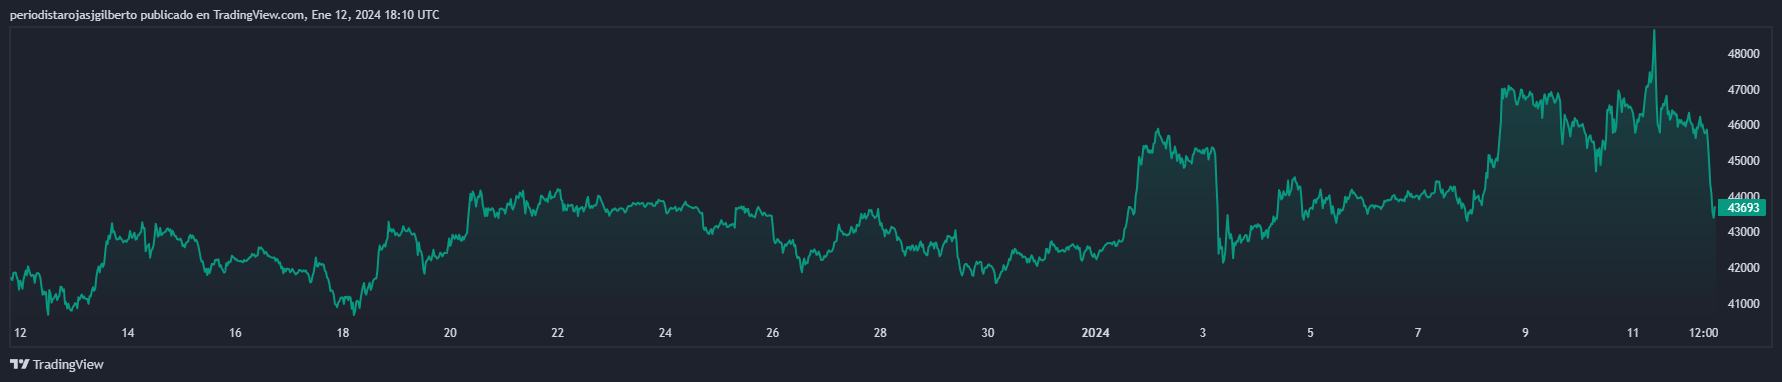Click the 41000 price axis label
Image resolution: width=1782 pixels, height=382 pixels.
click(1744, 304)
